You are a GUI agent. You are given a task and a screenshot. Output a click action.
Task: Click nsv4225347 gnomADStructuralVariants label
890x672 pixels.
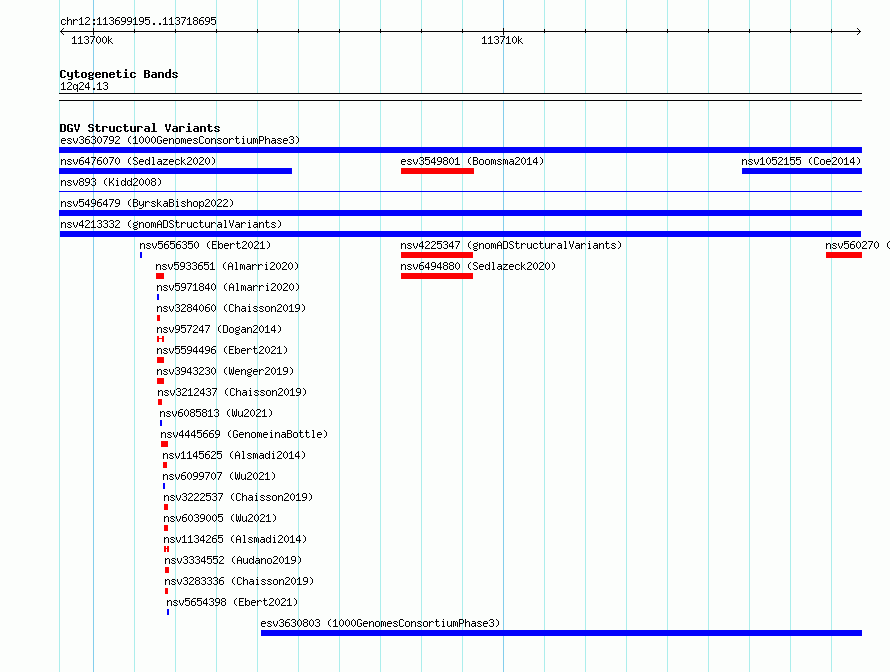pos(511,245)
